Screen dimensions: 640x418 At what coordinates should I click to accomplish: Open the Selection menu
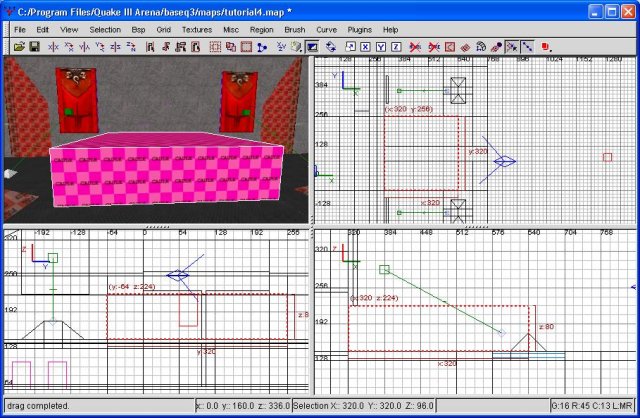[x=105, y=30]
